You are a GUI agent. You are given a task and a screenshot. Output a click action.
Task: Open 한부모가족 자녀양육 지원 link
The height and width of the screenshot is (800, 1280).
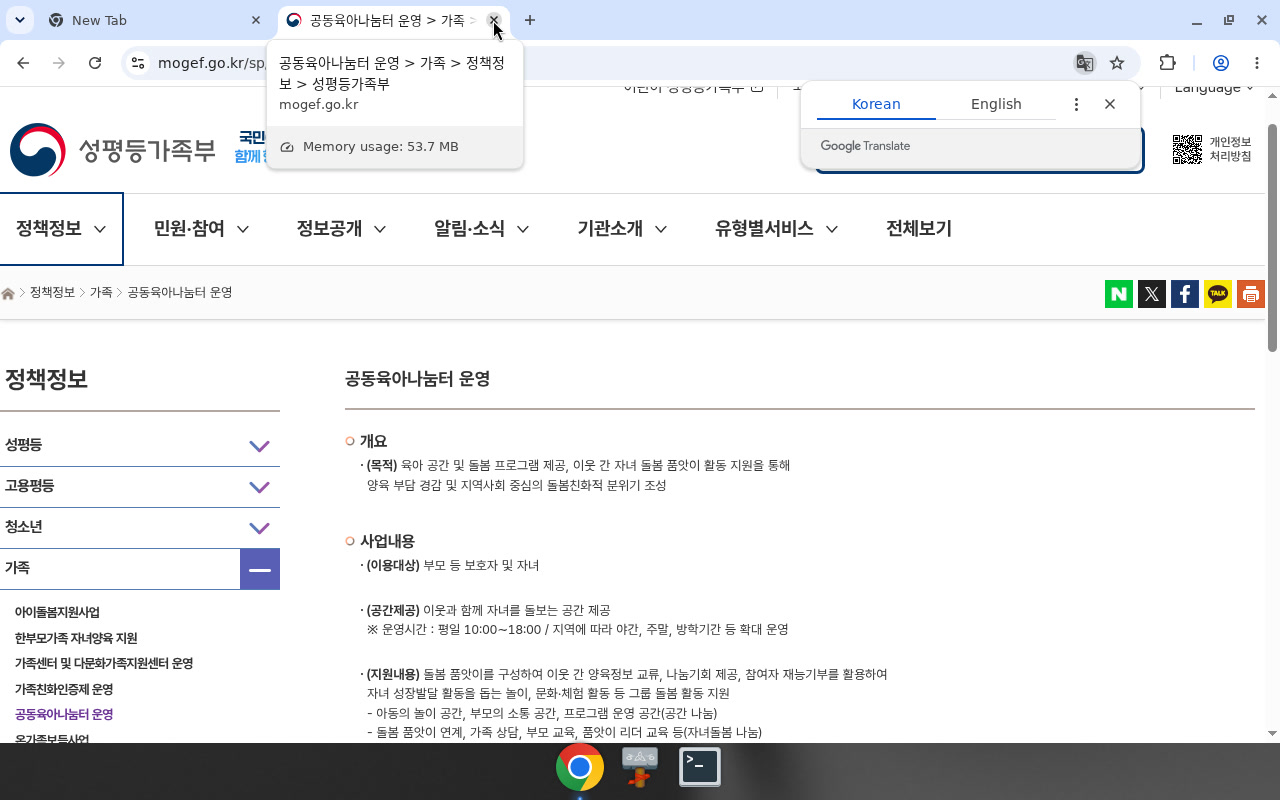[76, 638]
